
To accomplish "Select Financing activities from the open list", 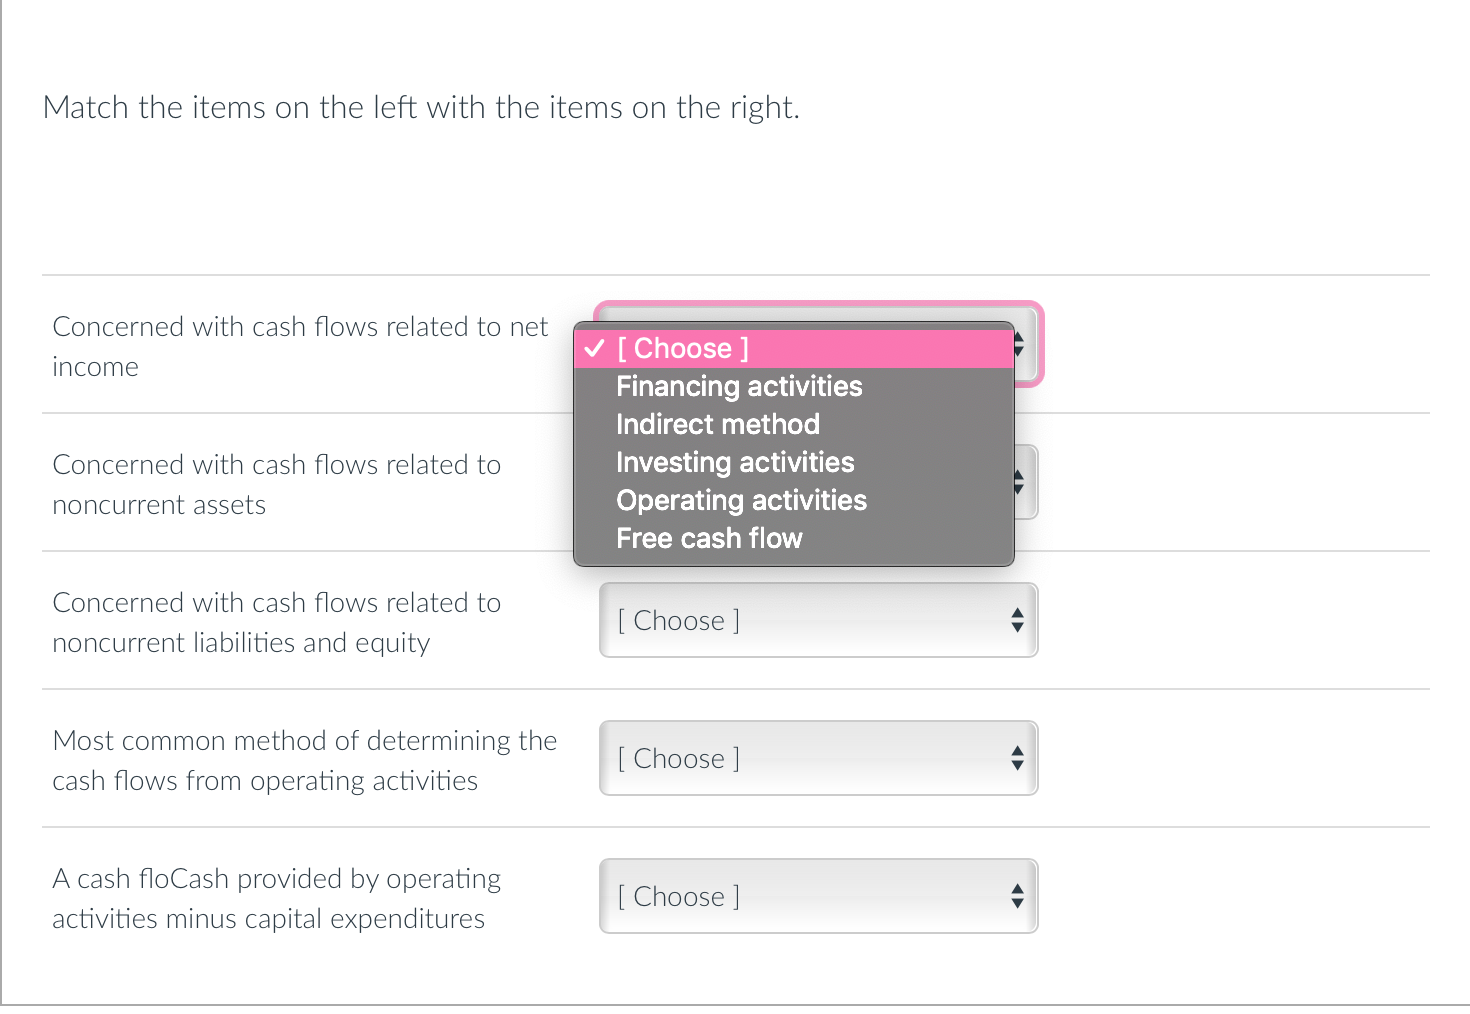I will pyautogui.click(x=739, y=387).
